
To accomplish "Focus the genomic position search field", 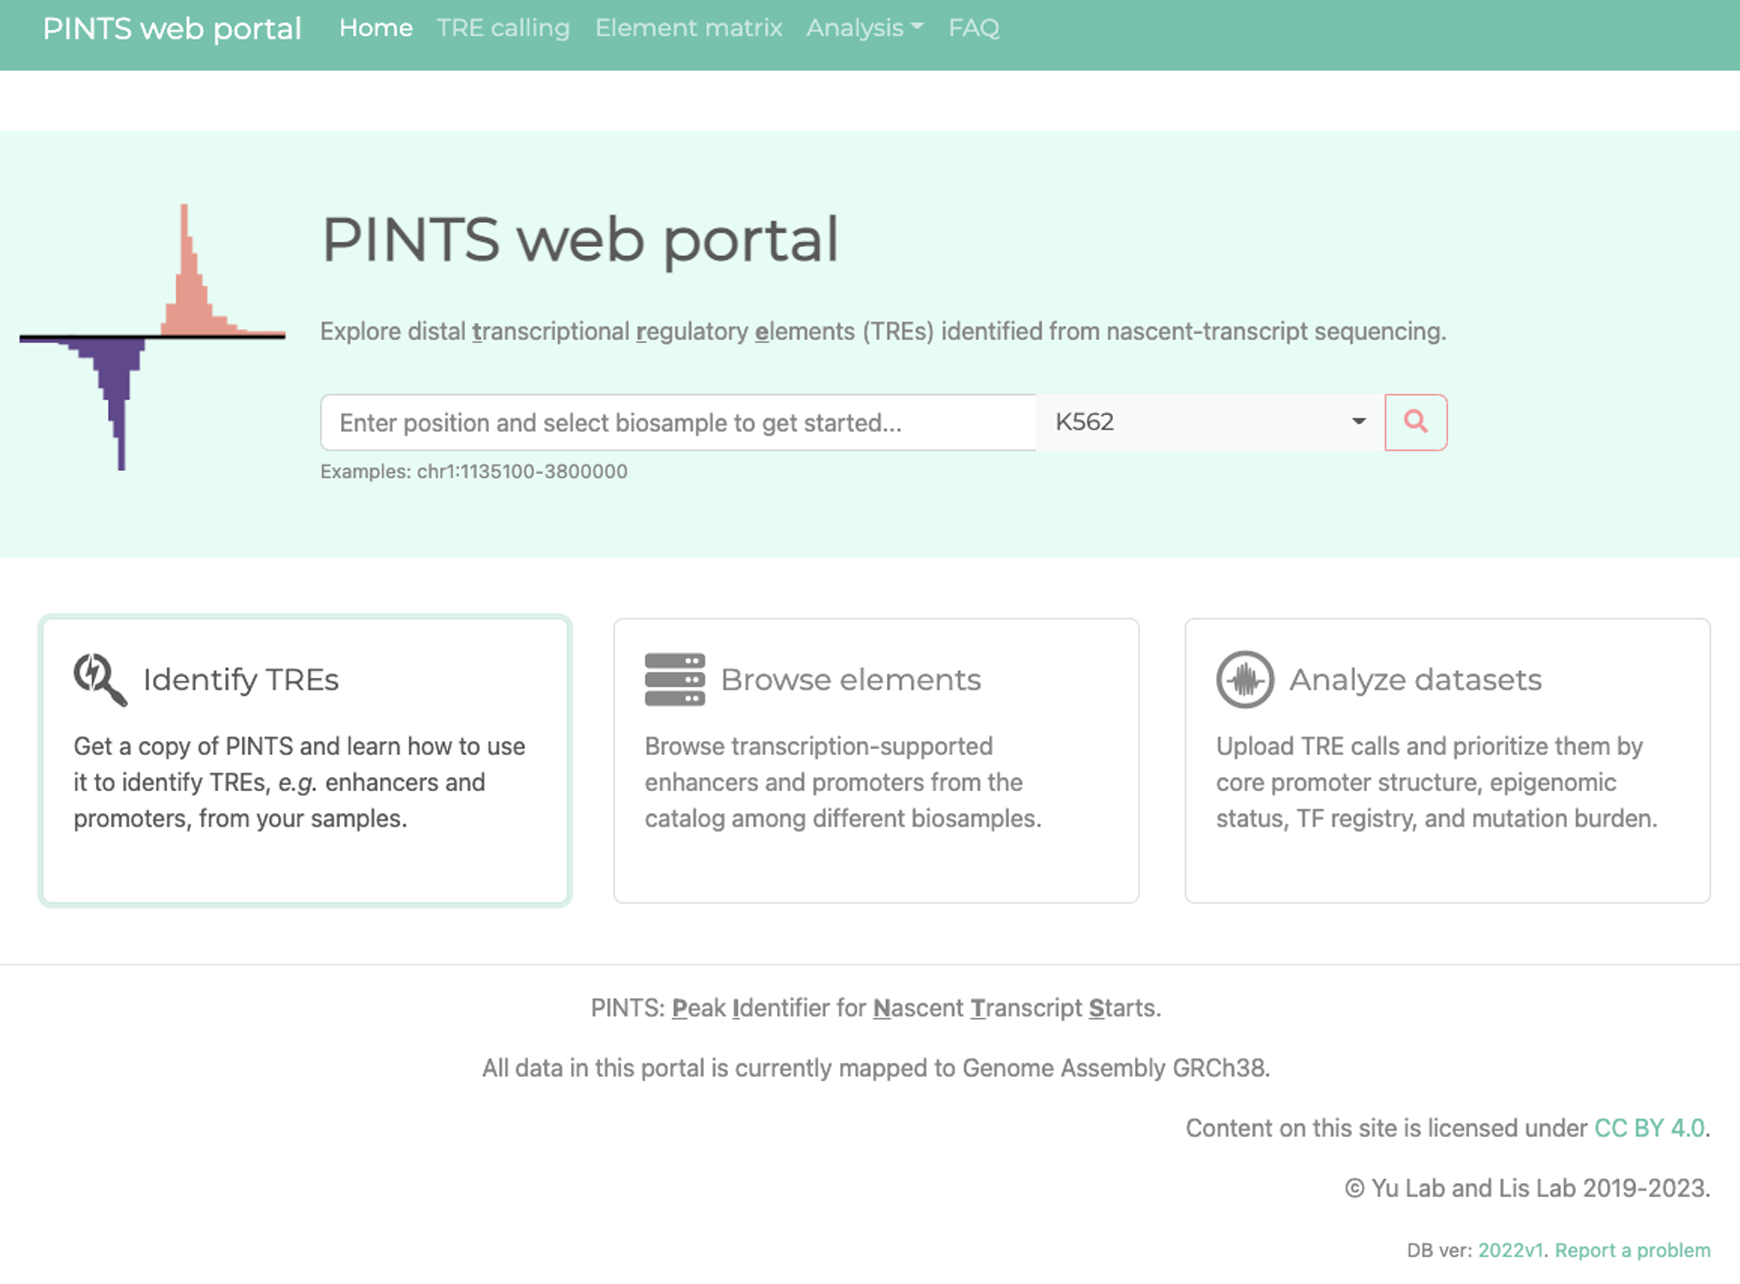I will (677, 422).
